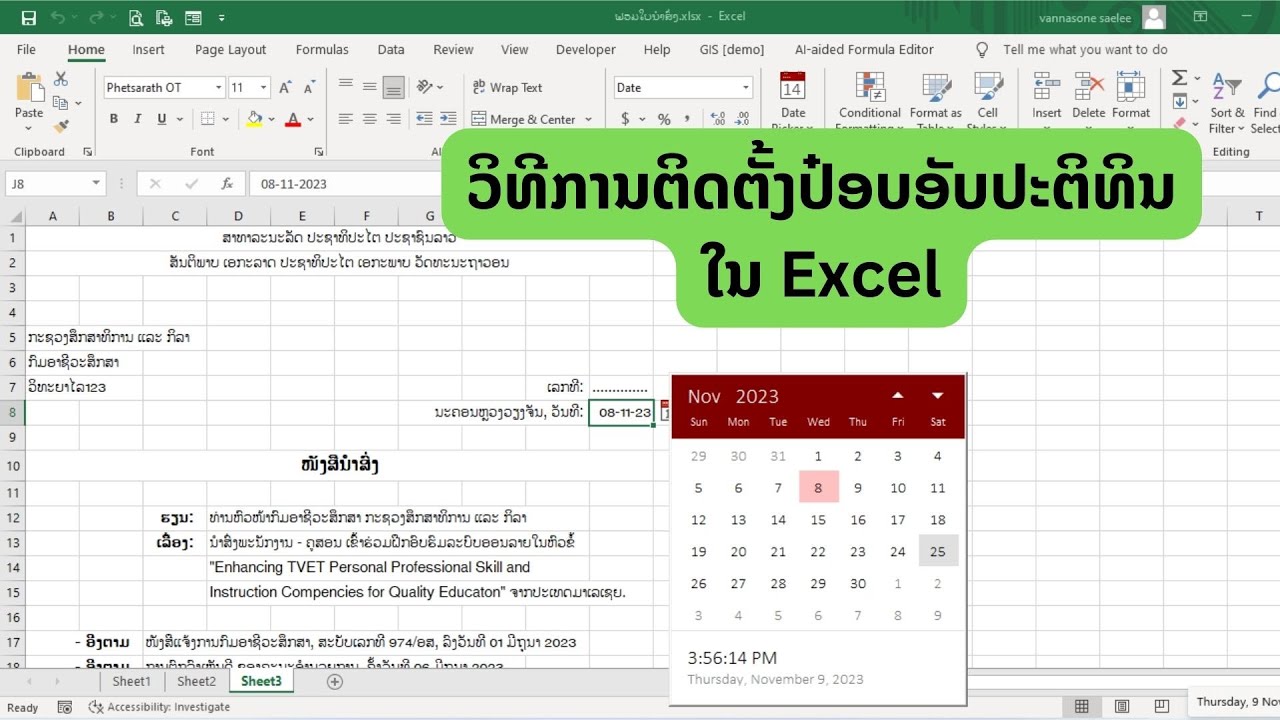Open Print Preview from Quick Access Toolbar
The height and width of the screenshot is (720, 1280).
(136, 17)
